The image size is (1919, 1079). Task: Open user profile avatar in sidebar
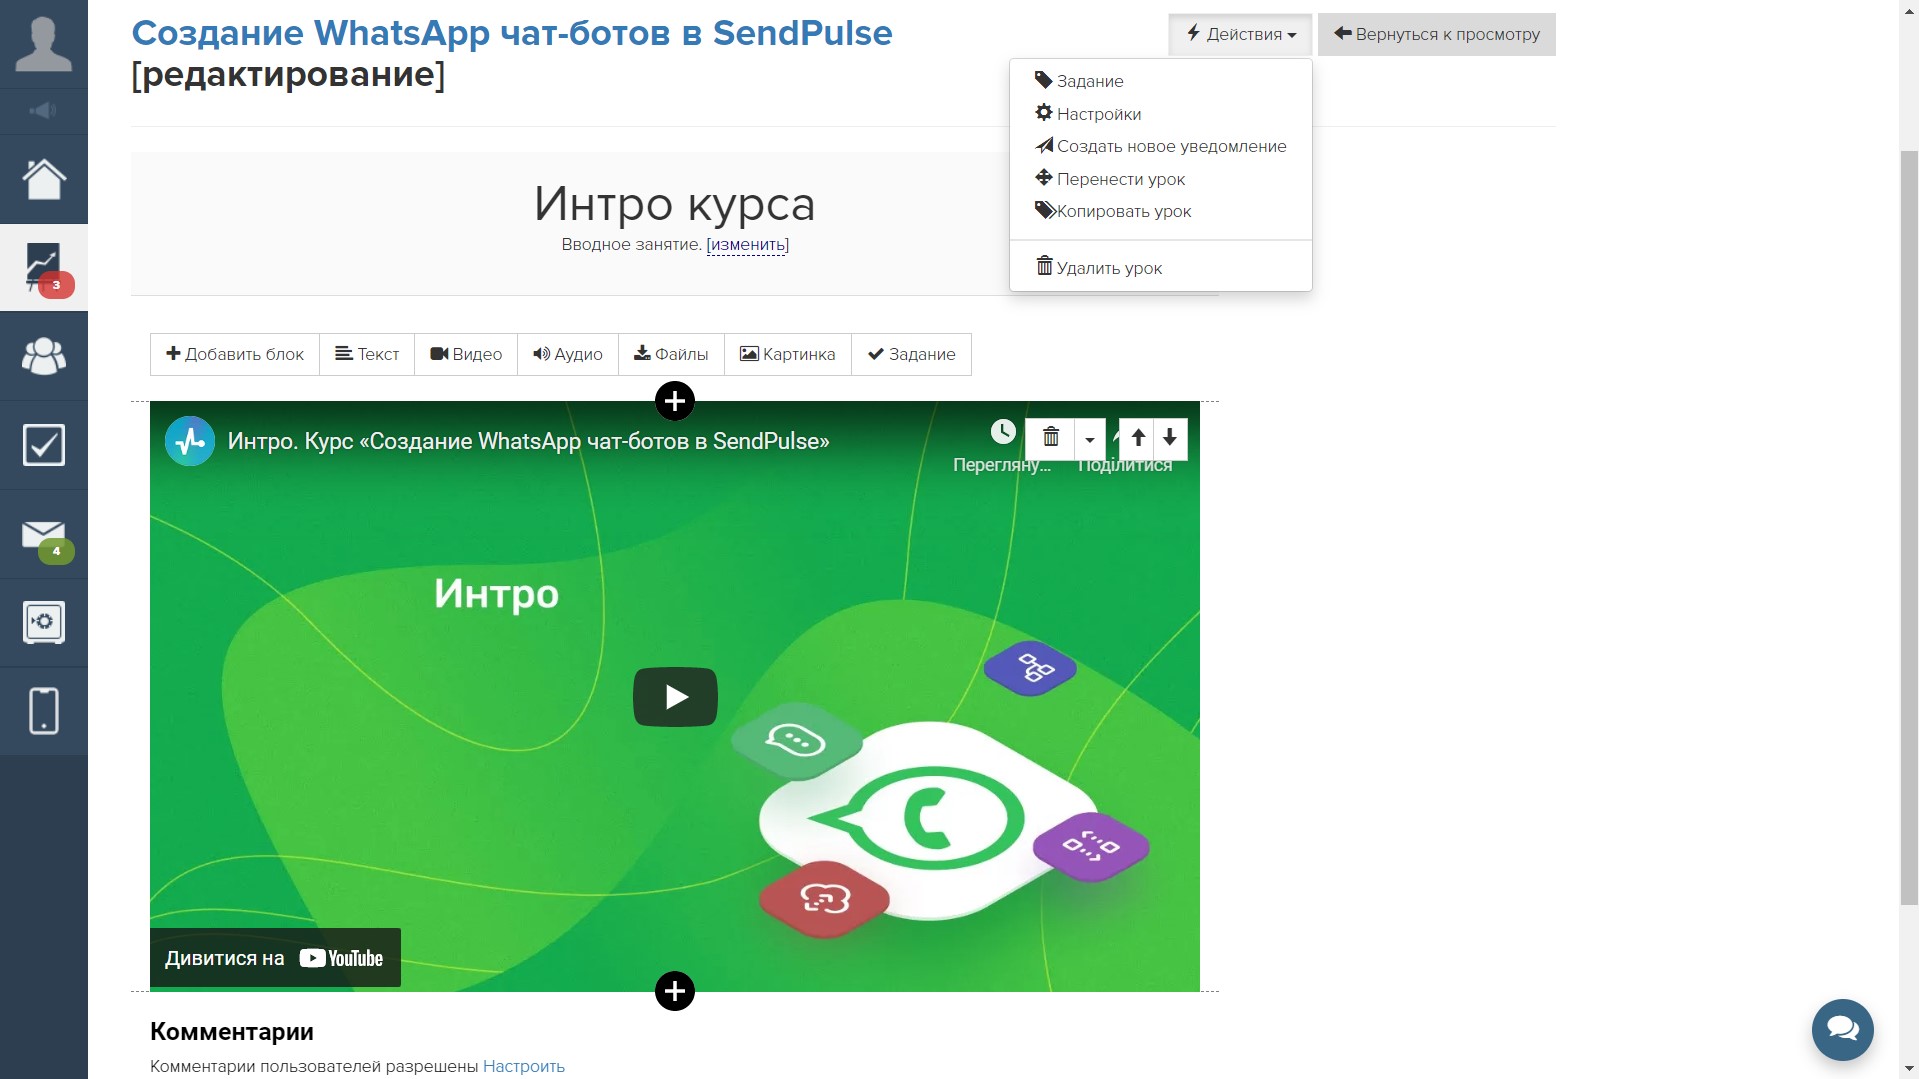click(x=43, y=44)
